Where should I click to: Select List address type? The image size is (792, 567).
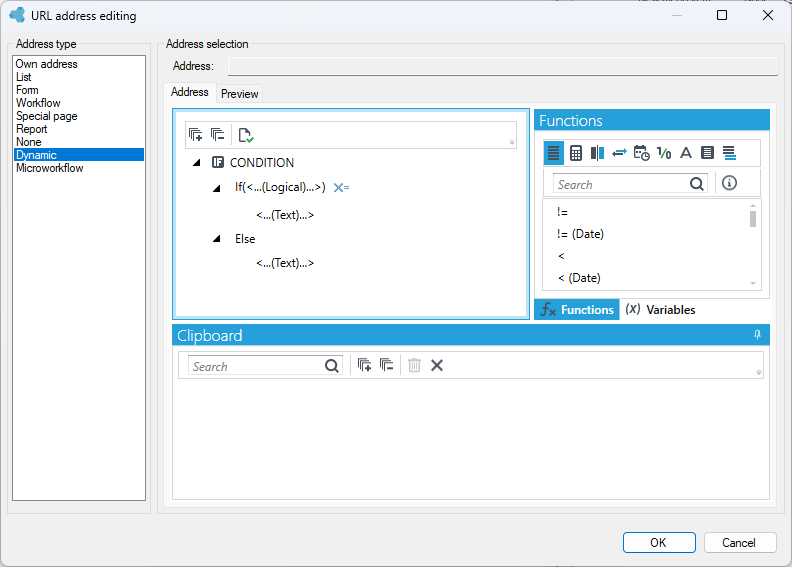click(x=79, y=77)
